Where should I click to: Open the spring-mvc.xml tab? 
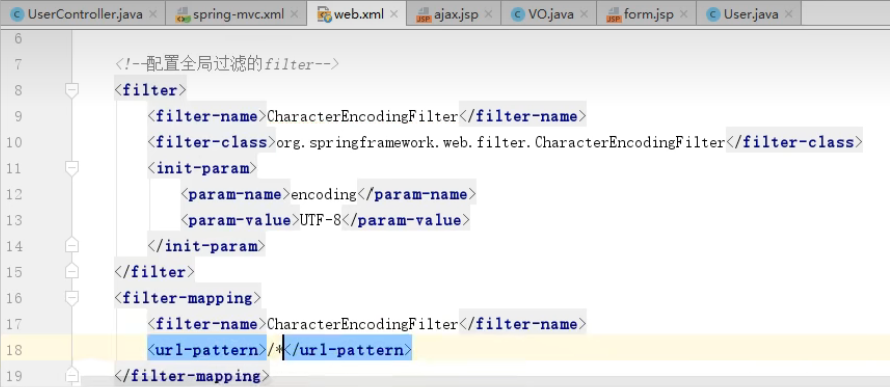[236, 14]
